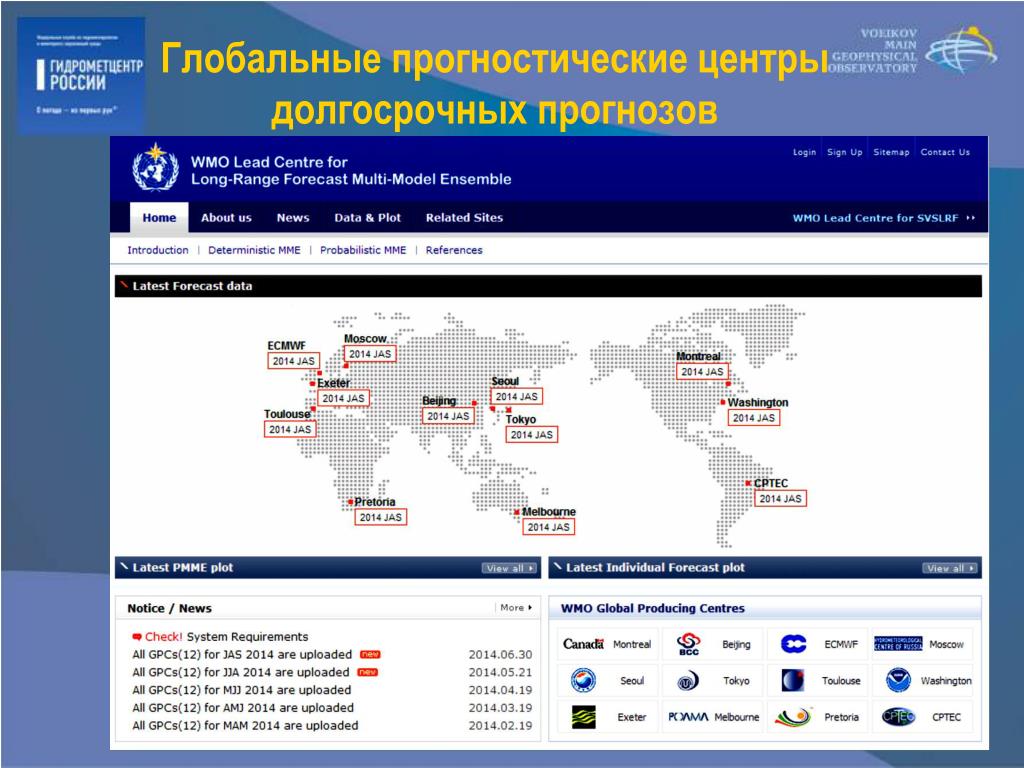Open Exeter 2014 JAS forecast box
Screen dimensions: 1024x768
(343, 398)
